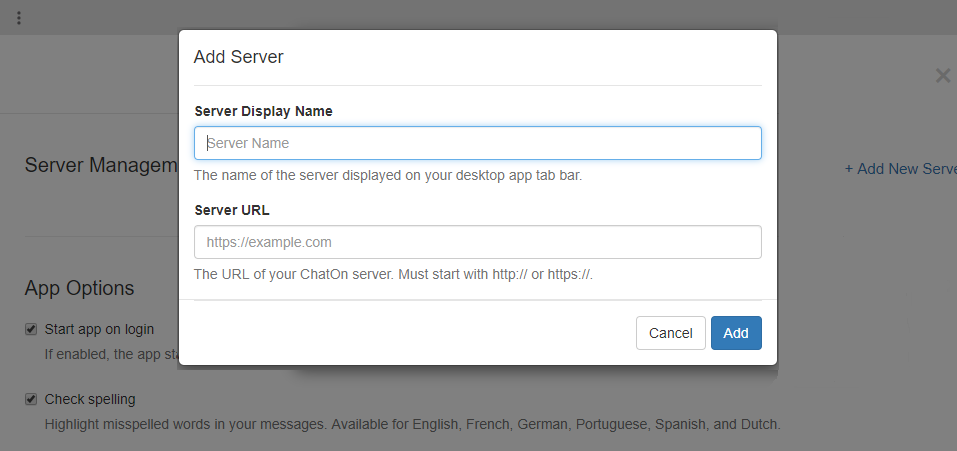Screen dimensions: 957x451
Task: Click the desktop app tab bar help text
Action: pos(387,175)
